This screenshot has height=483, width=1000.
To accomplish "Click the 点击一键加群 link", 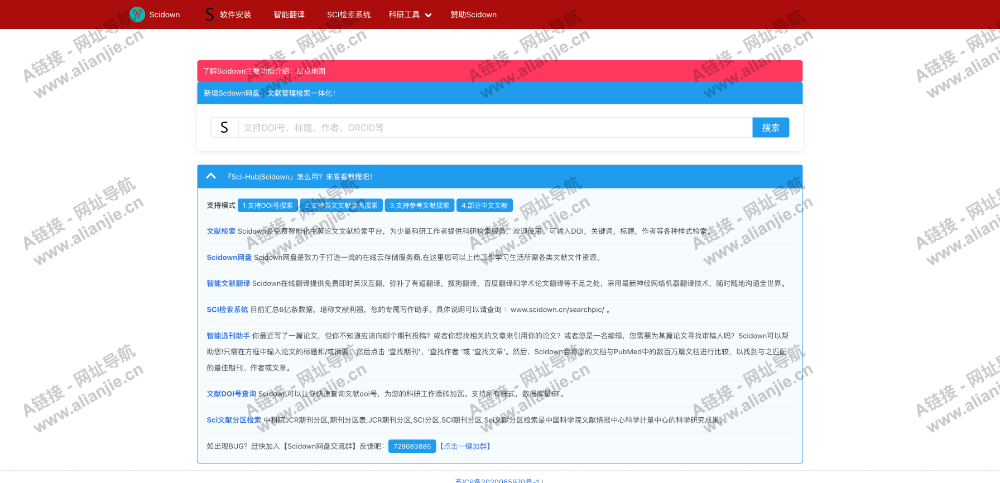I will pyautogui.click(x=465, y=446).
